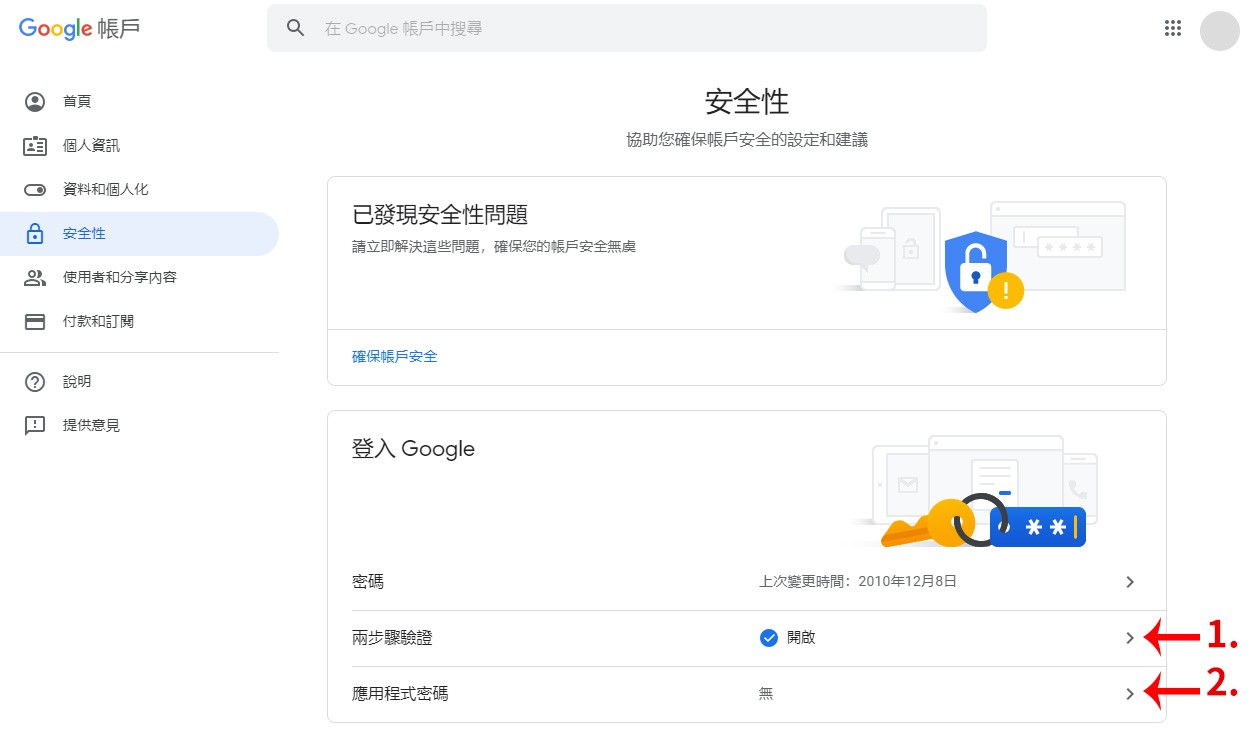Click the blue check icon beside 開啟

[769, 638]
